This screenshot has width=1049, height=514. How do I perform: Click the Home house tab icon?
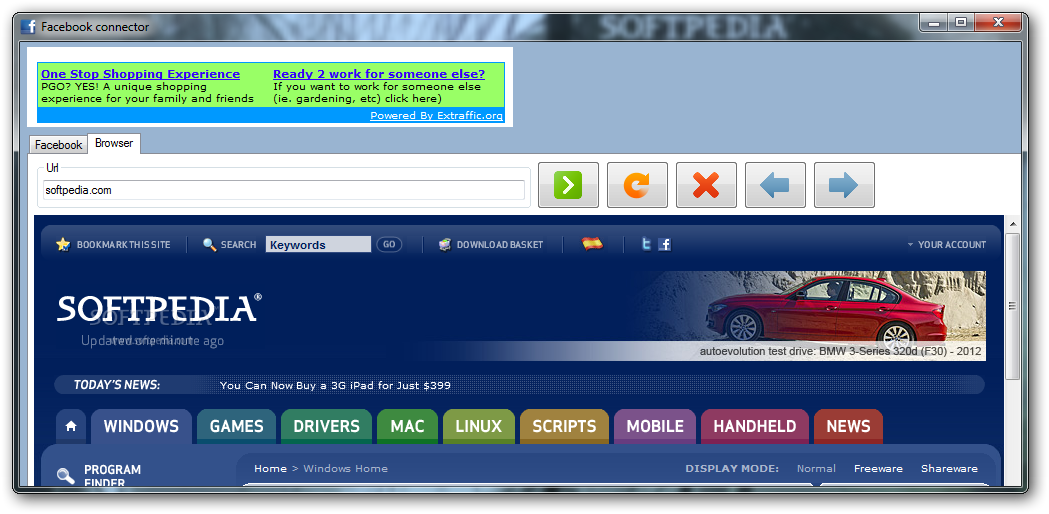coord(71,426)
